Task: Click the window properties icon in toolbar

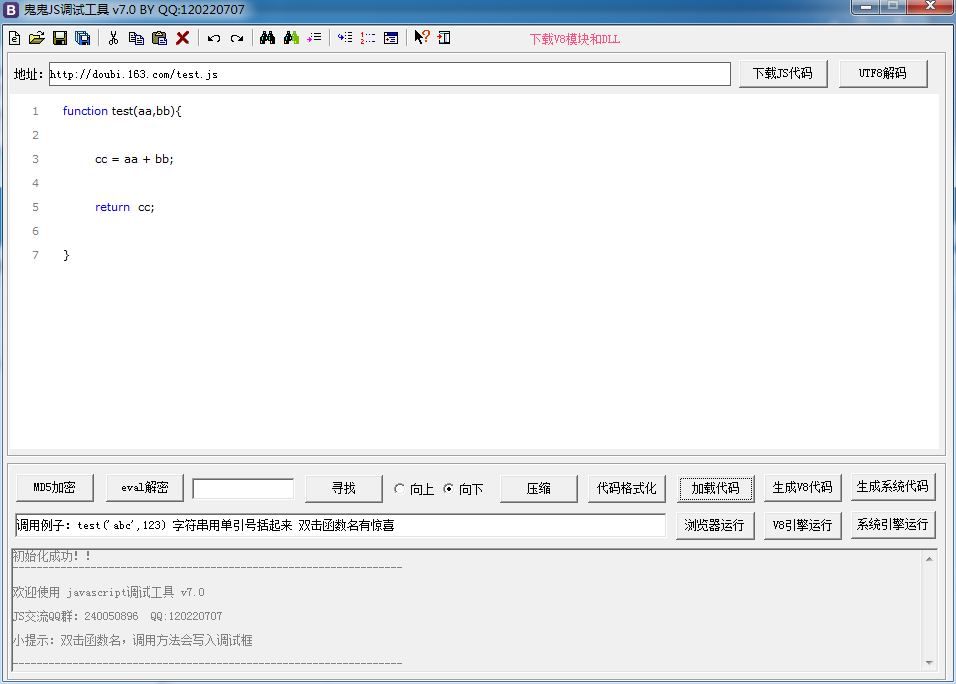Action: click(391, 38)
